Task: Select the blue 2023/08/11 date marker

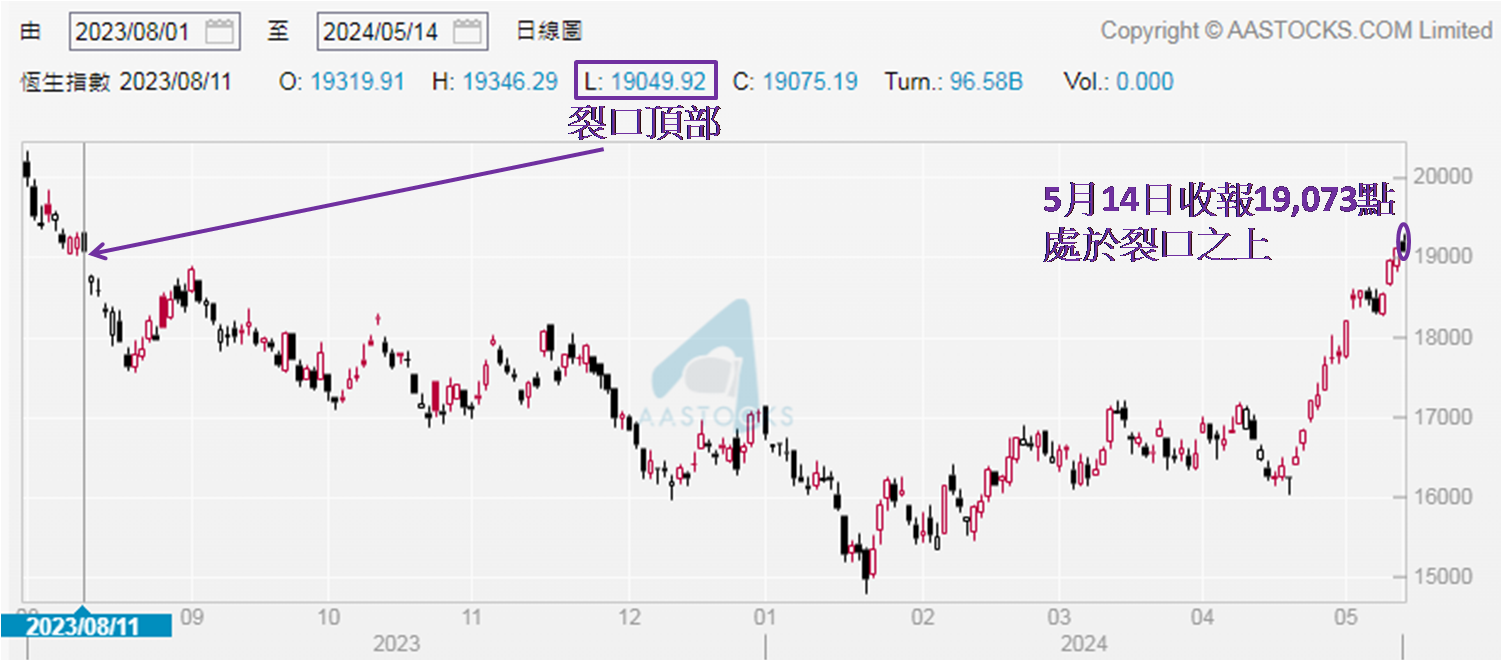Action: point(84,627)
